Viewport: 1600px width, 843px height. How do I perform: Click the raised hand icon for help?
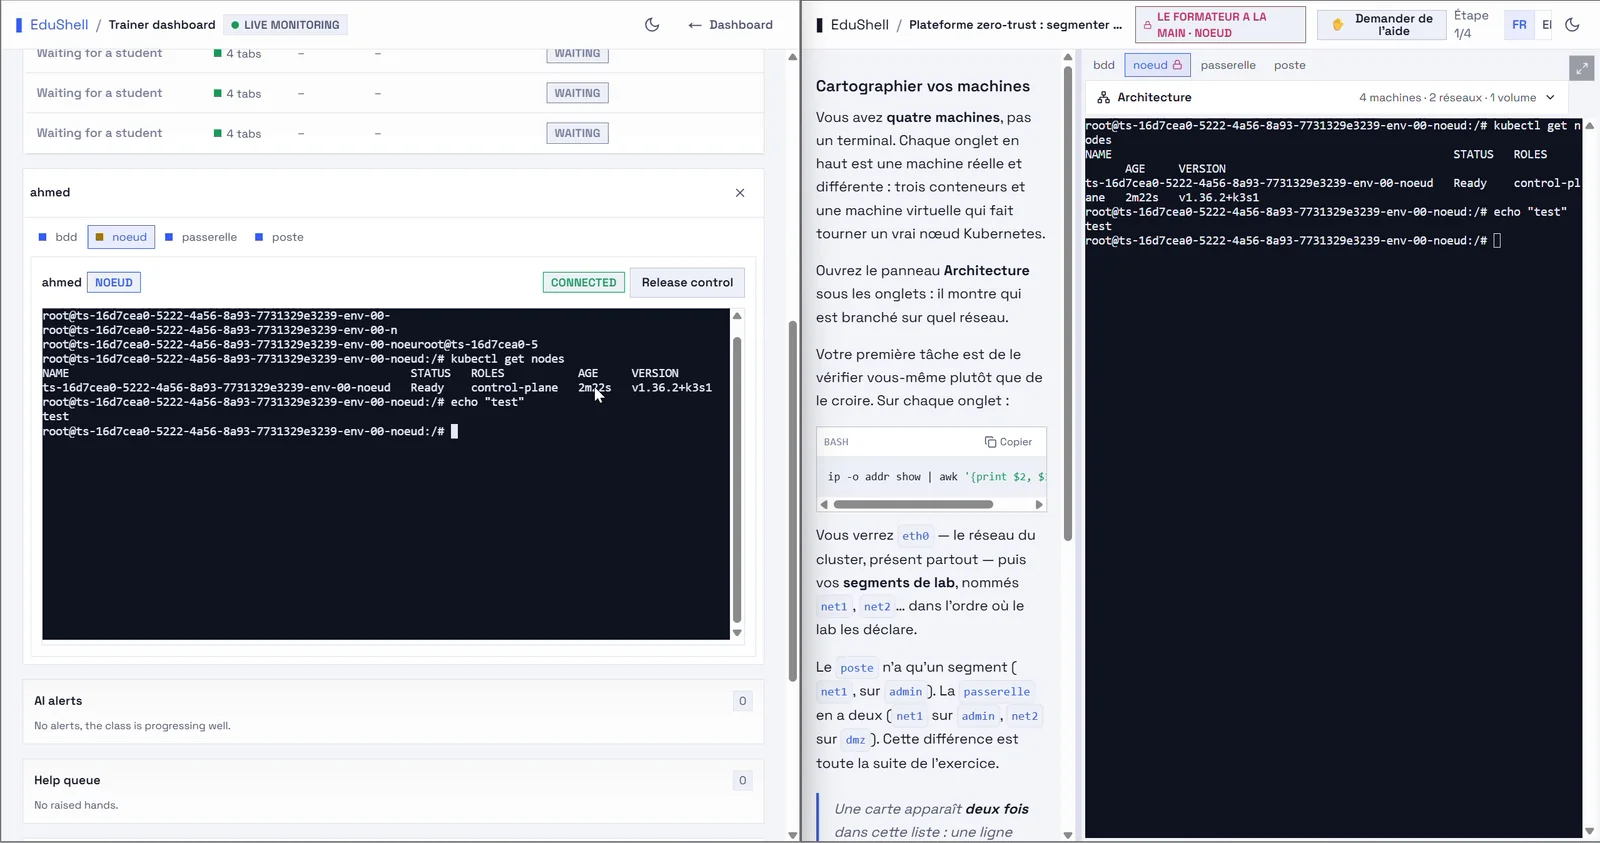click(x=1337, y=25)
